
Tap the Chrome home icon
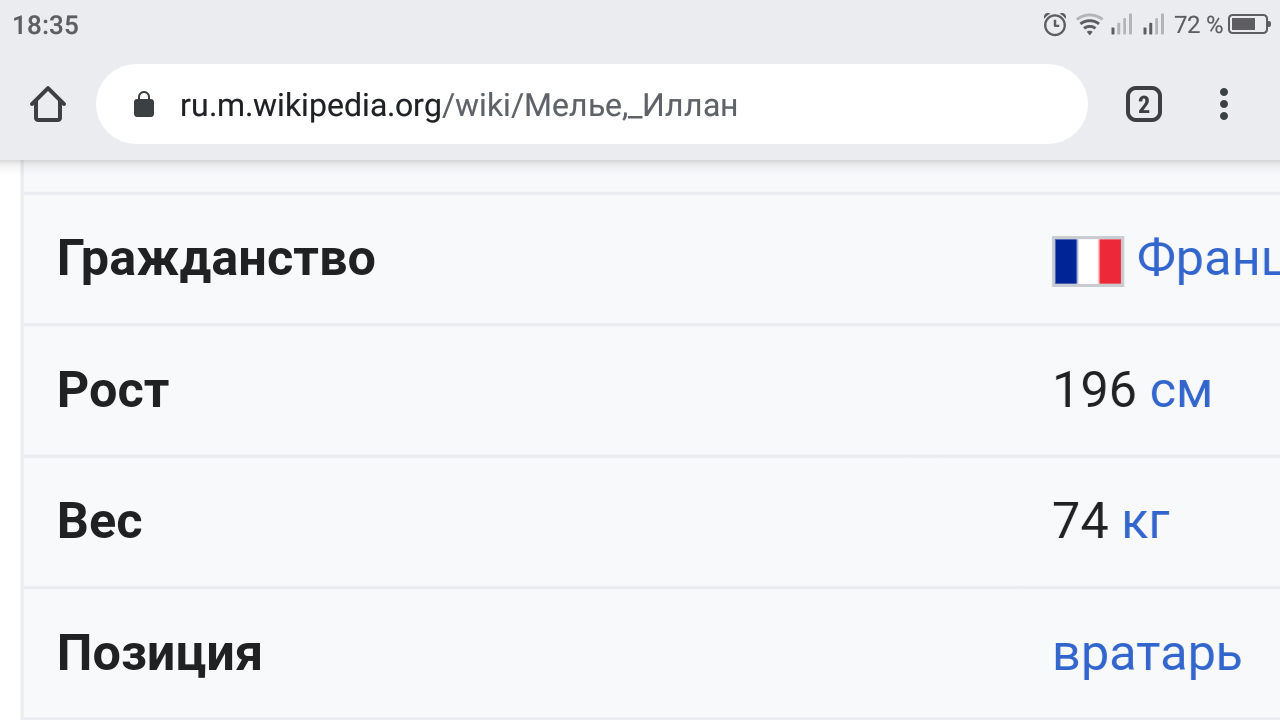[48, 105]
